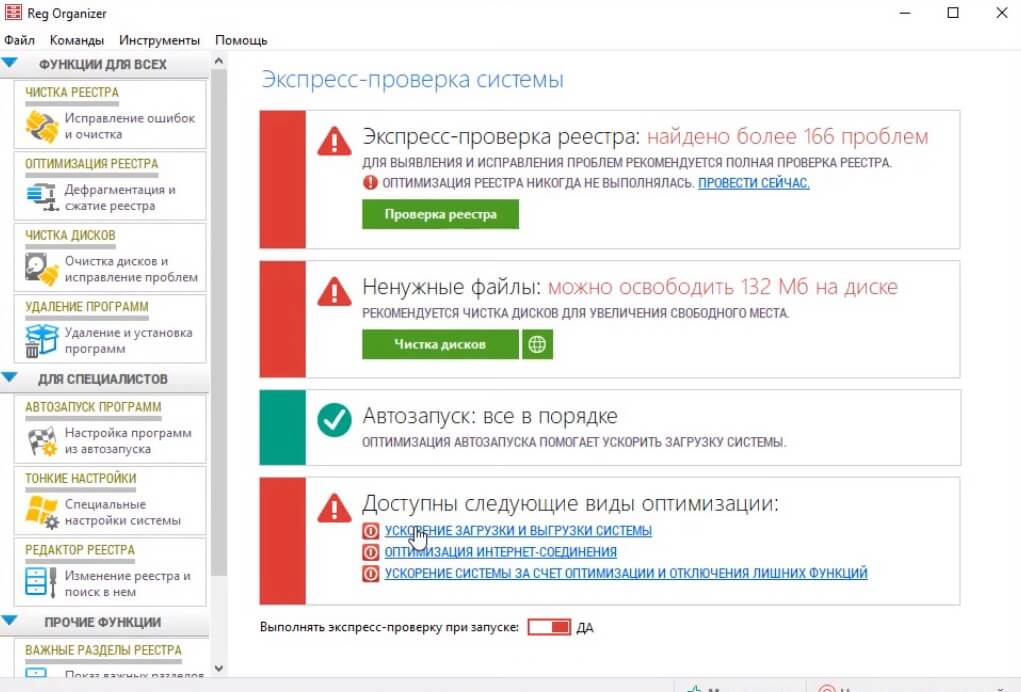
Task: Open the Команды menu
Action: (x=77, y=40)
